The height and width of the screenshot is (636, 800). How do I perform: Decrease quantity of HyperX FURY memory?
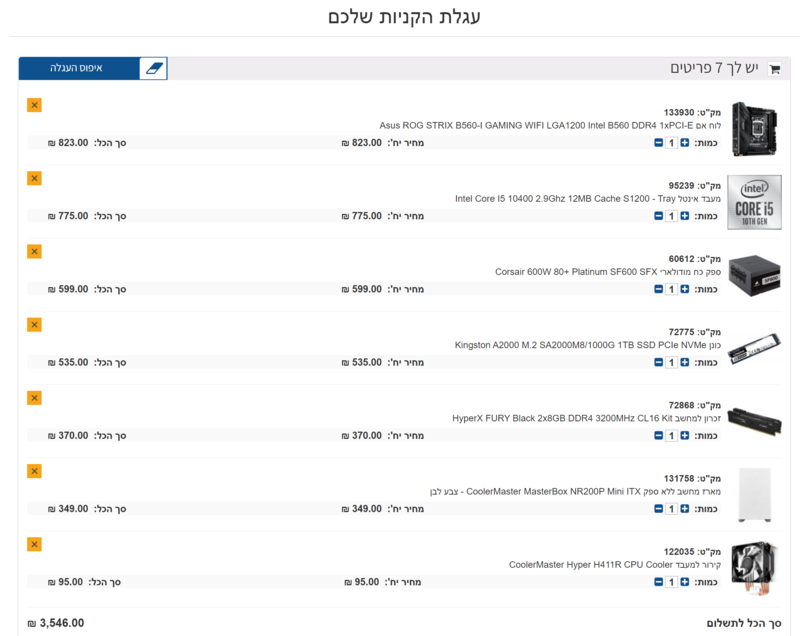point(659,436)
